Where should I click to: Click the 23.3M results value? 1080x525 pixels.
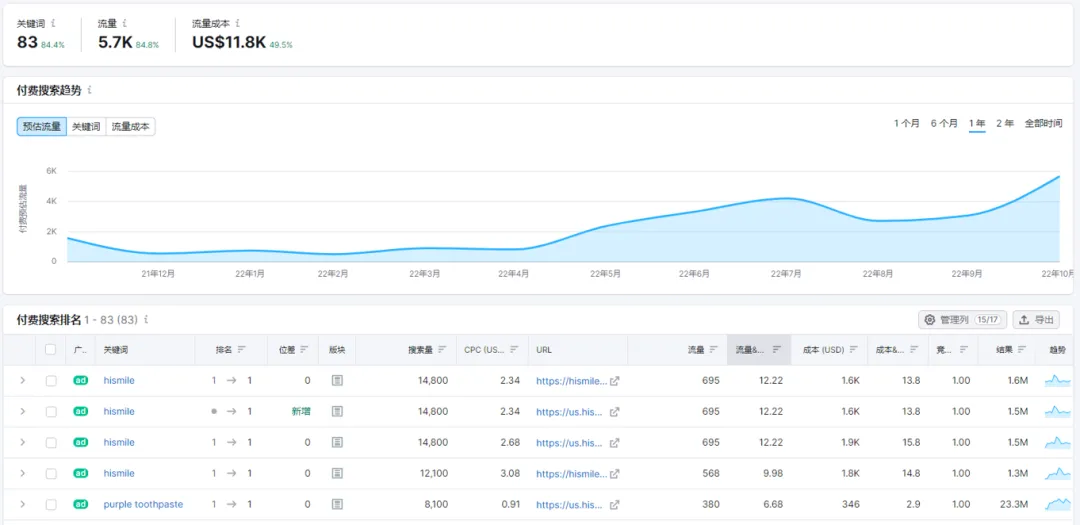1015,504
